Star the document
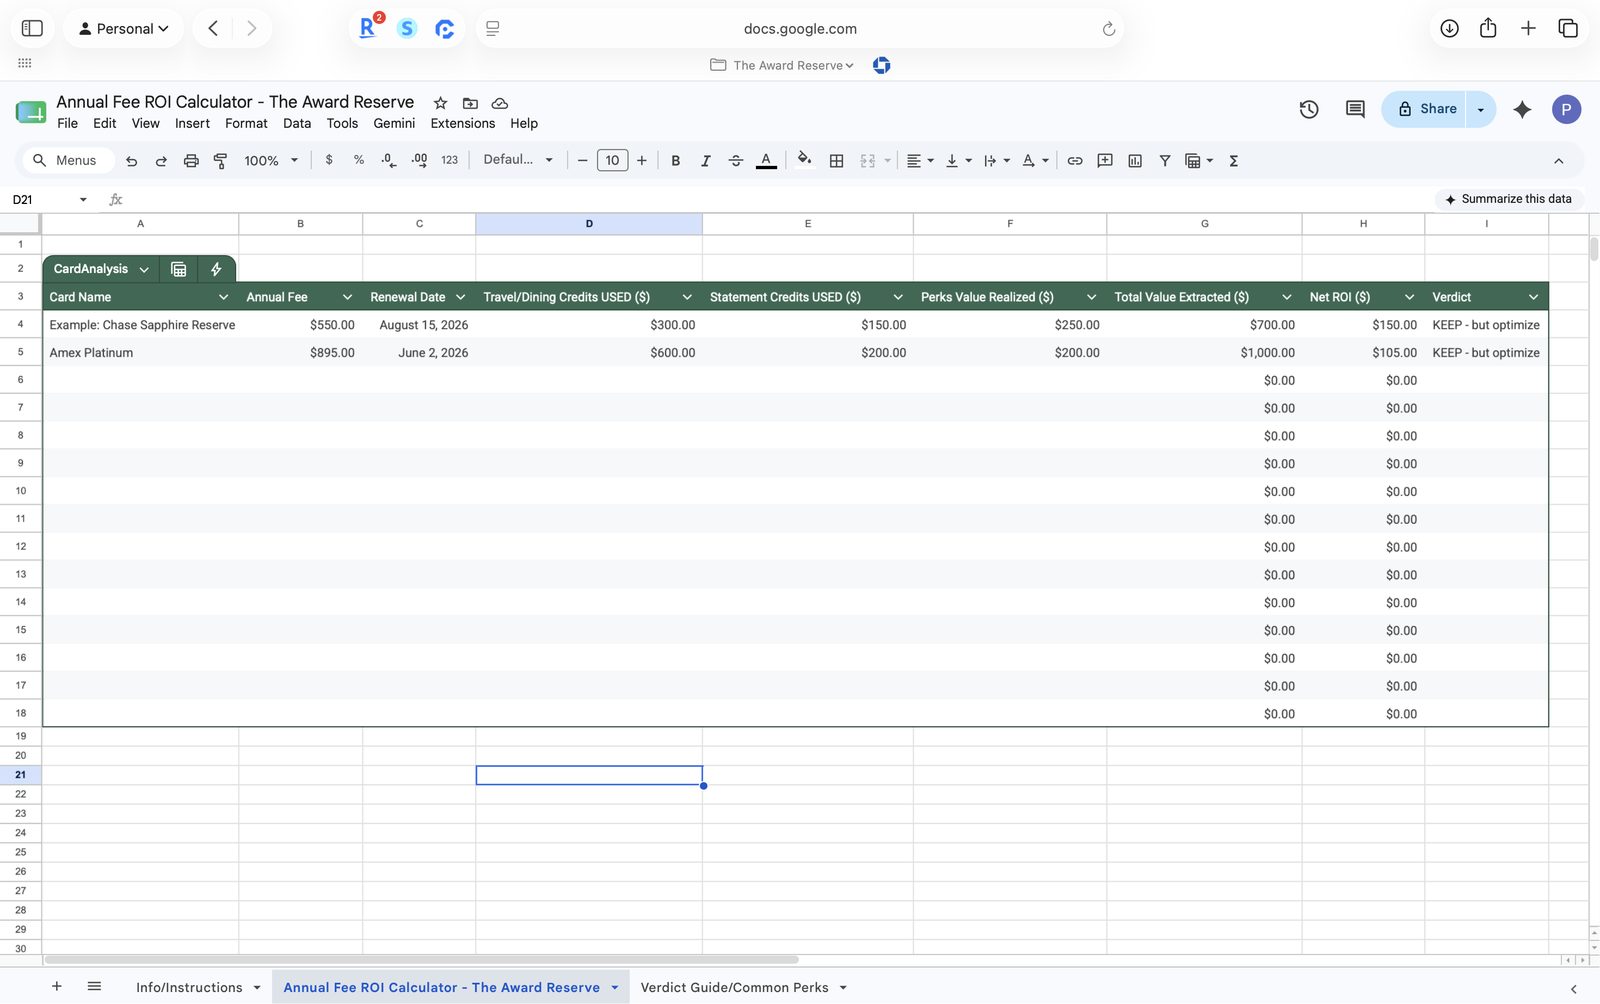The image size is (1600, 1004). 440,103
